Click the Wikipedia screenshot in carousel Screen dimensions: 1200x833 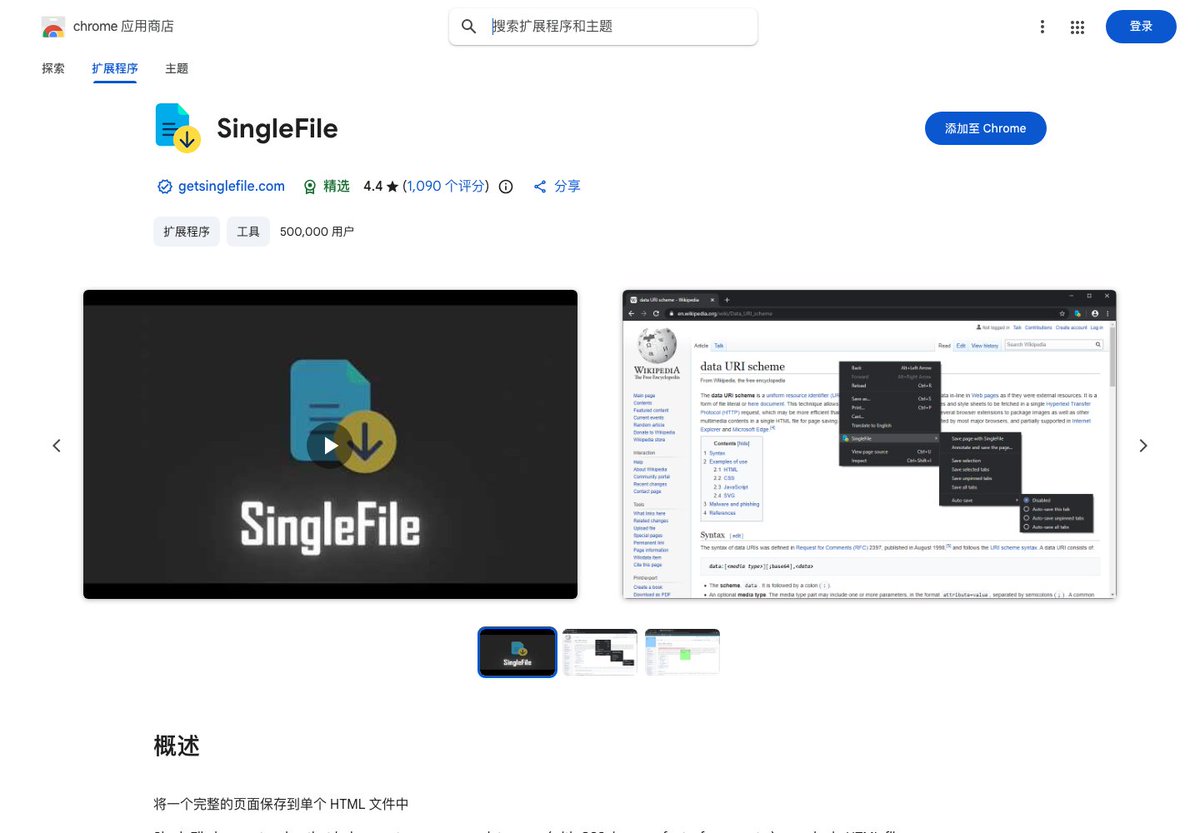click(x=869, y=444)
